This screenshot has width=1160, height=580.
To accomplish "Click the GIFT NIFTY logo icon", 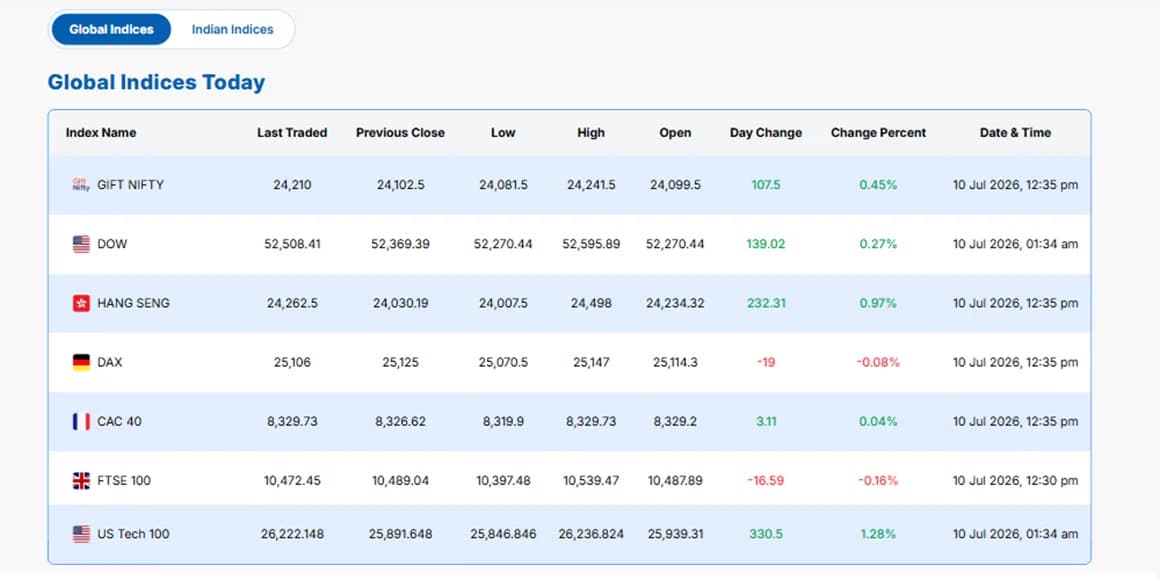I will click(81, 185).
